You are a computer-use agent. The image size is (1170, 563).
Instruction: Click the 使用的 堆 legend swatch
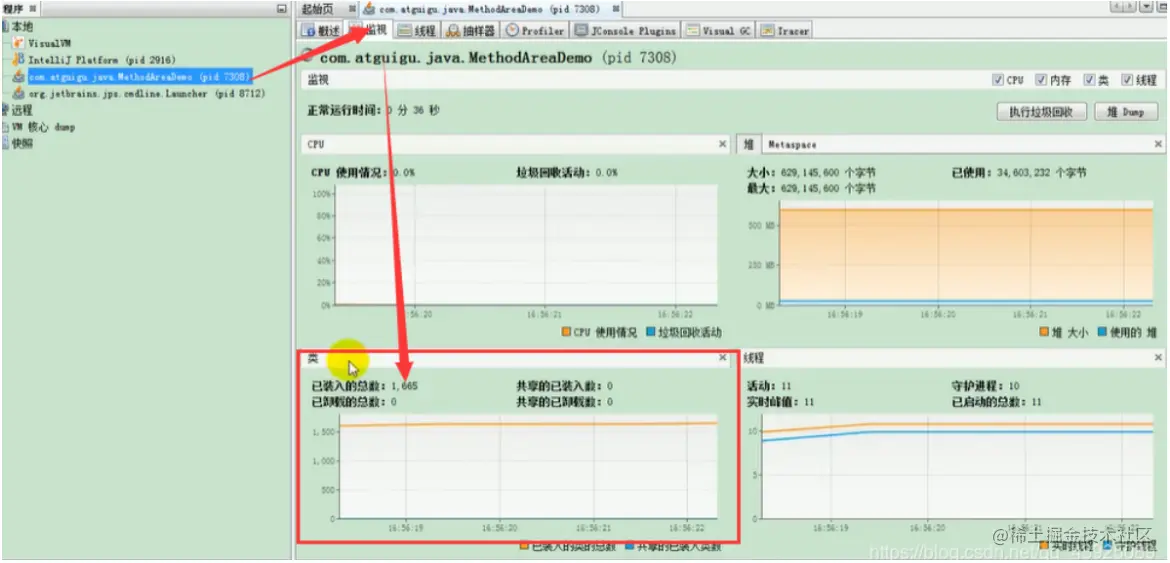pos(1102,332)
